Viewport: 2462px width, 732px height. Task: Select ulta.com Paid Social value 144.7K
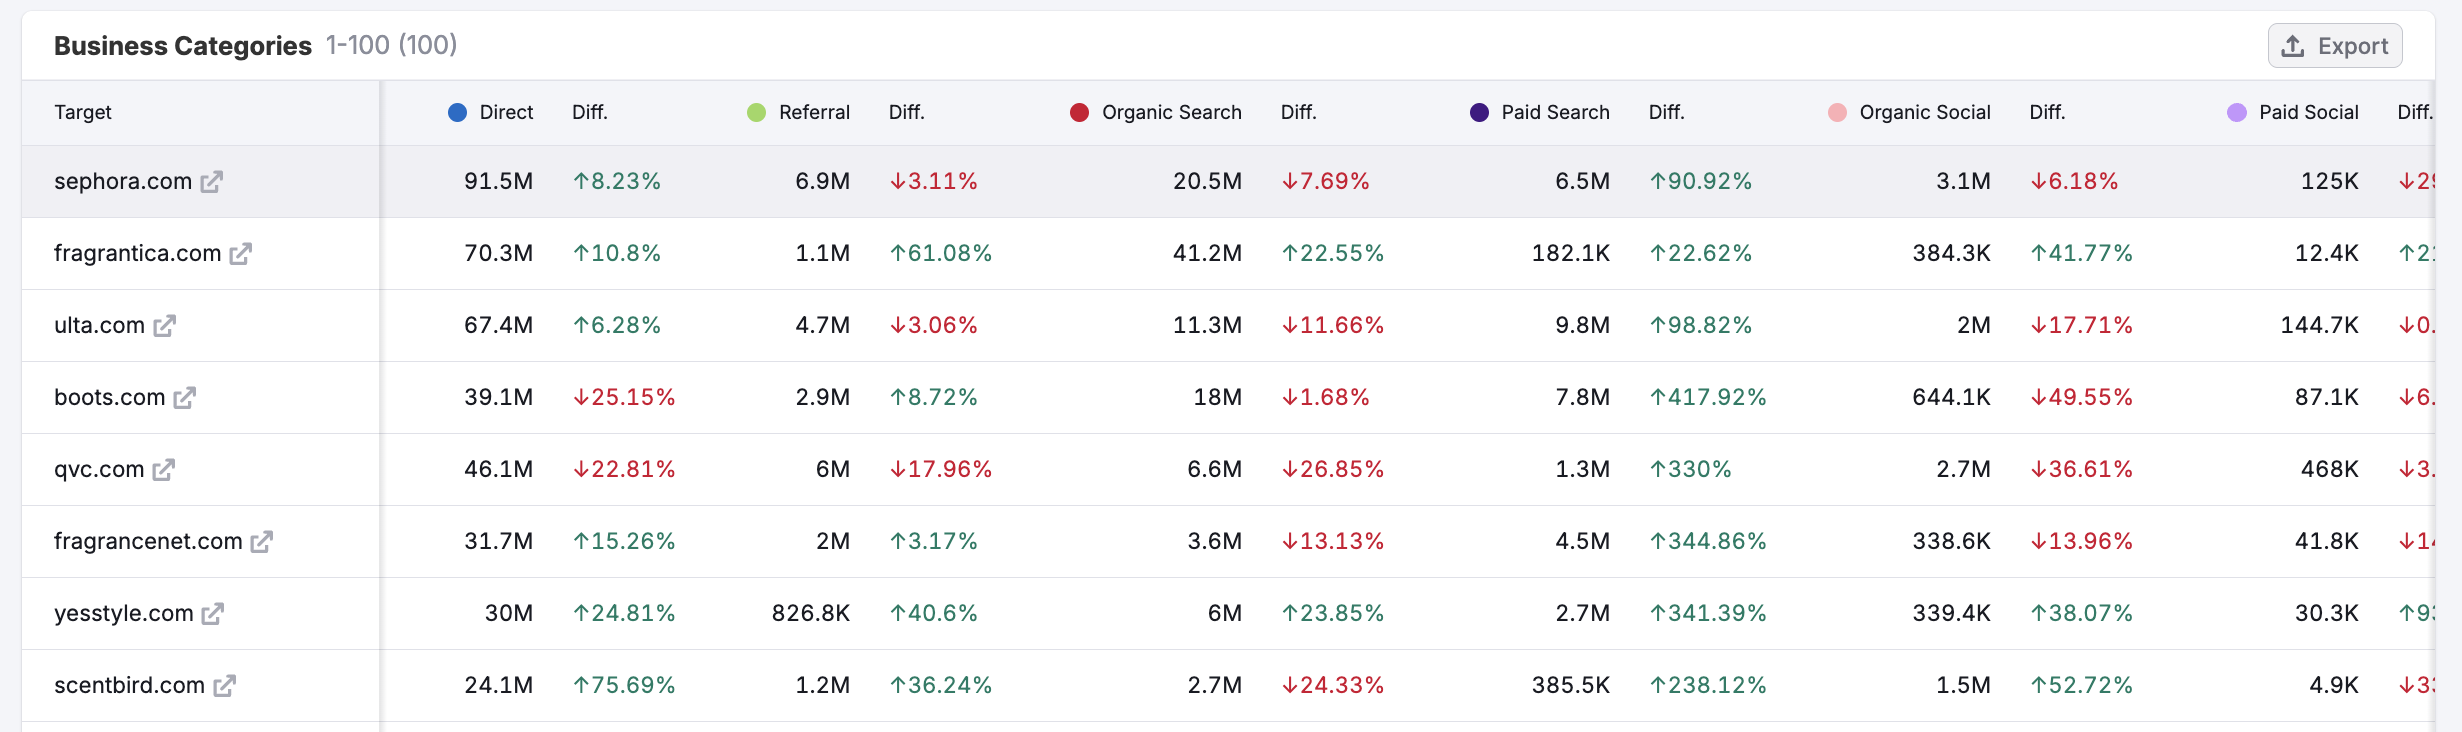(x=2319, y=325)
